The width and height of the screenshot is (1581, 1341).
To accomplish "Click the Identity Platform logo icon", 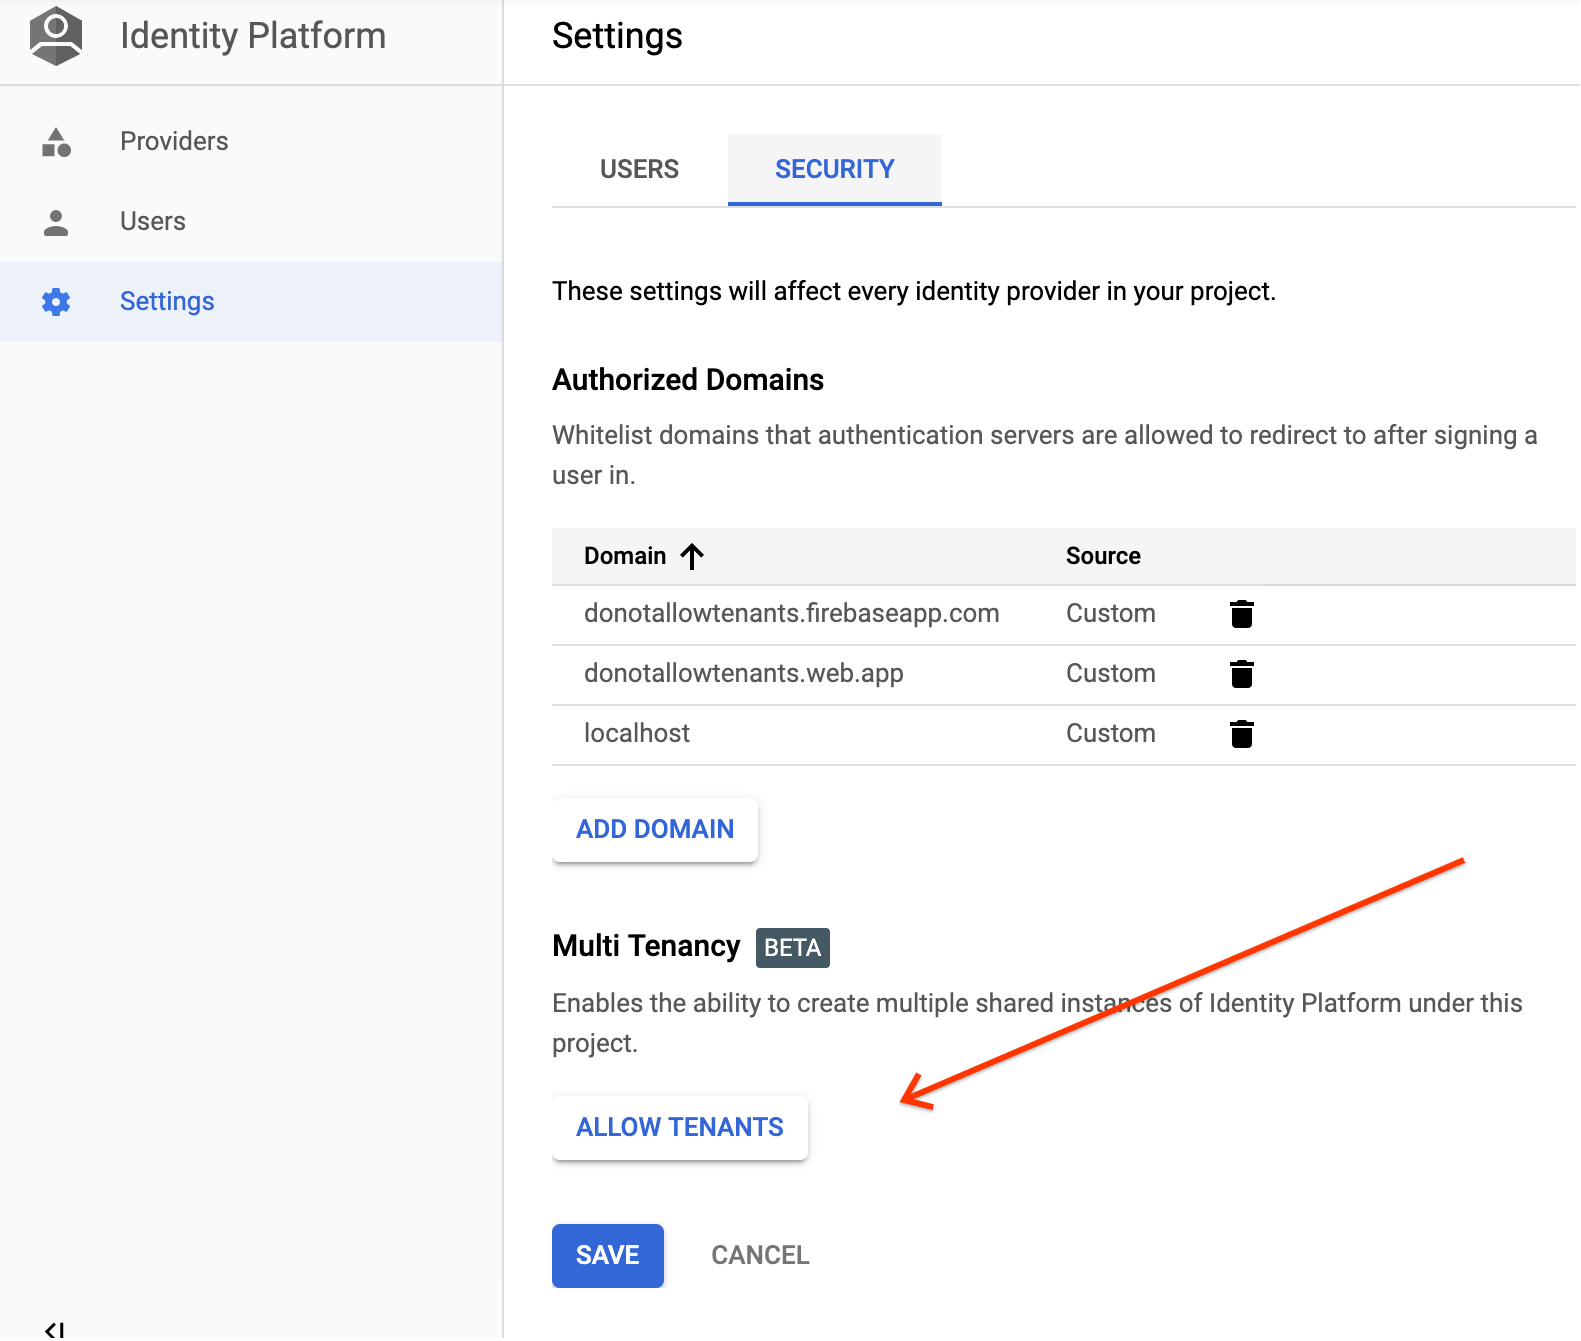I will (x=56, y=36).
